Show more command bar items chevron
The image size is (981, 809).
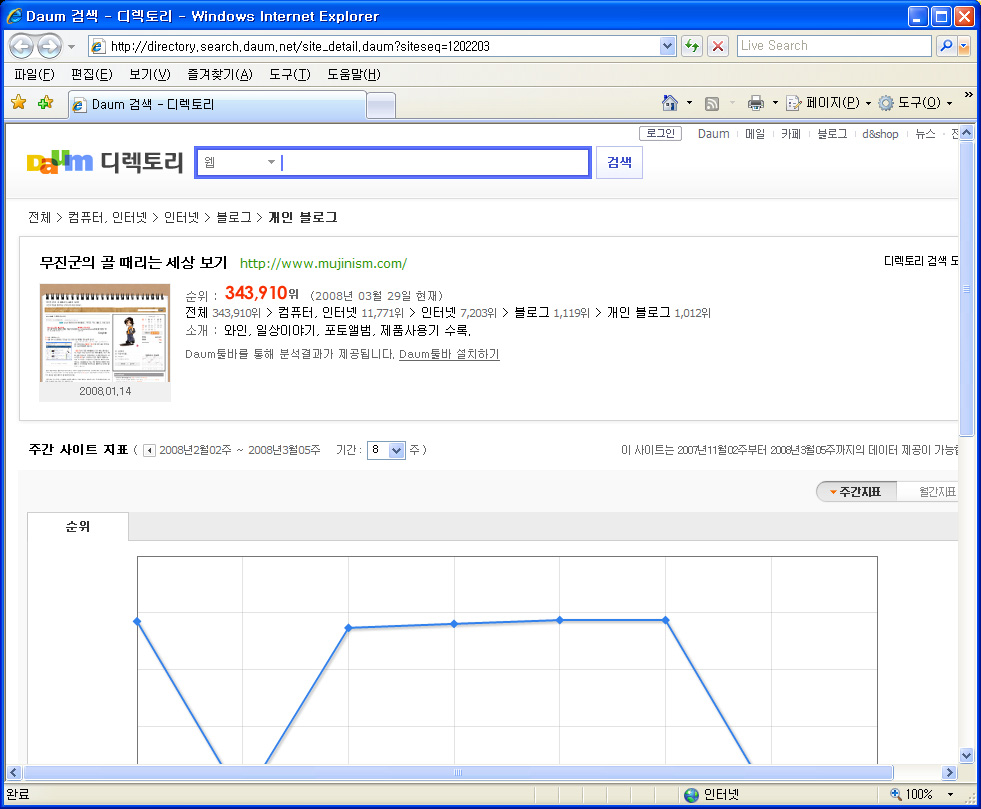coord(968,95)
